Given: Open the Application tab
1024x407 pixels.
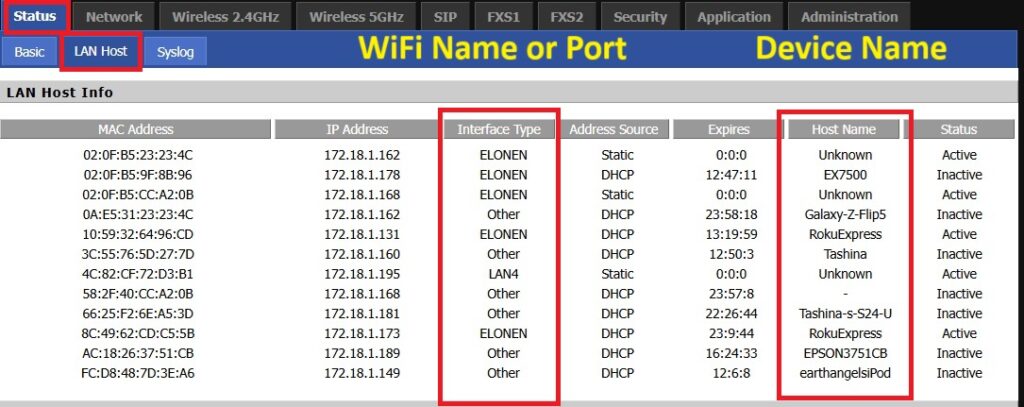Looking at the screenshot, I should pyautogui.click(x=734, y=16).
